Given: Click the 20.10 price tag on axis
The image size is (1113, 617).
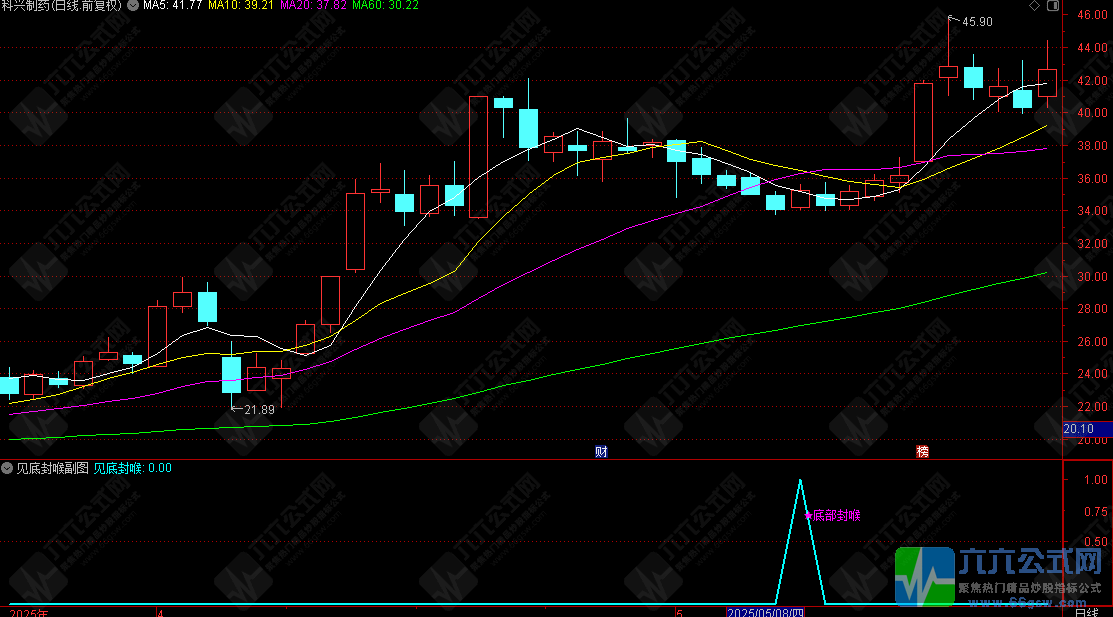Looking at the screenshot, I should pos(1078,429).
